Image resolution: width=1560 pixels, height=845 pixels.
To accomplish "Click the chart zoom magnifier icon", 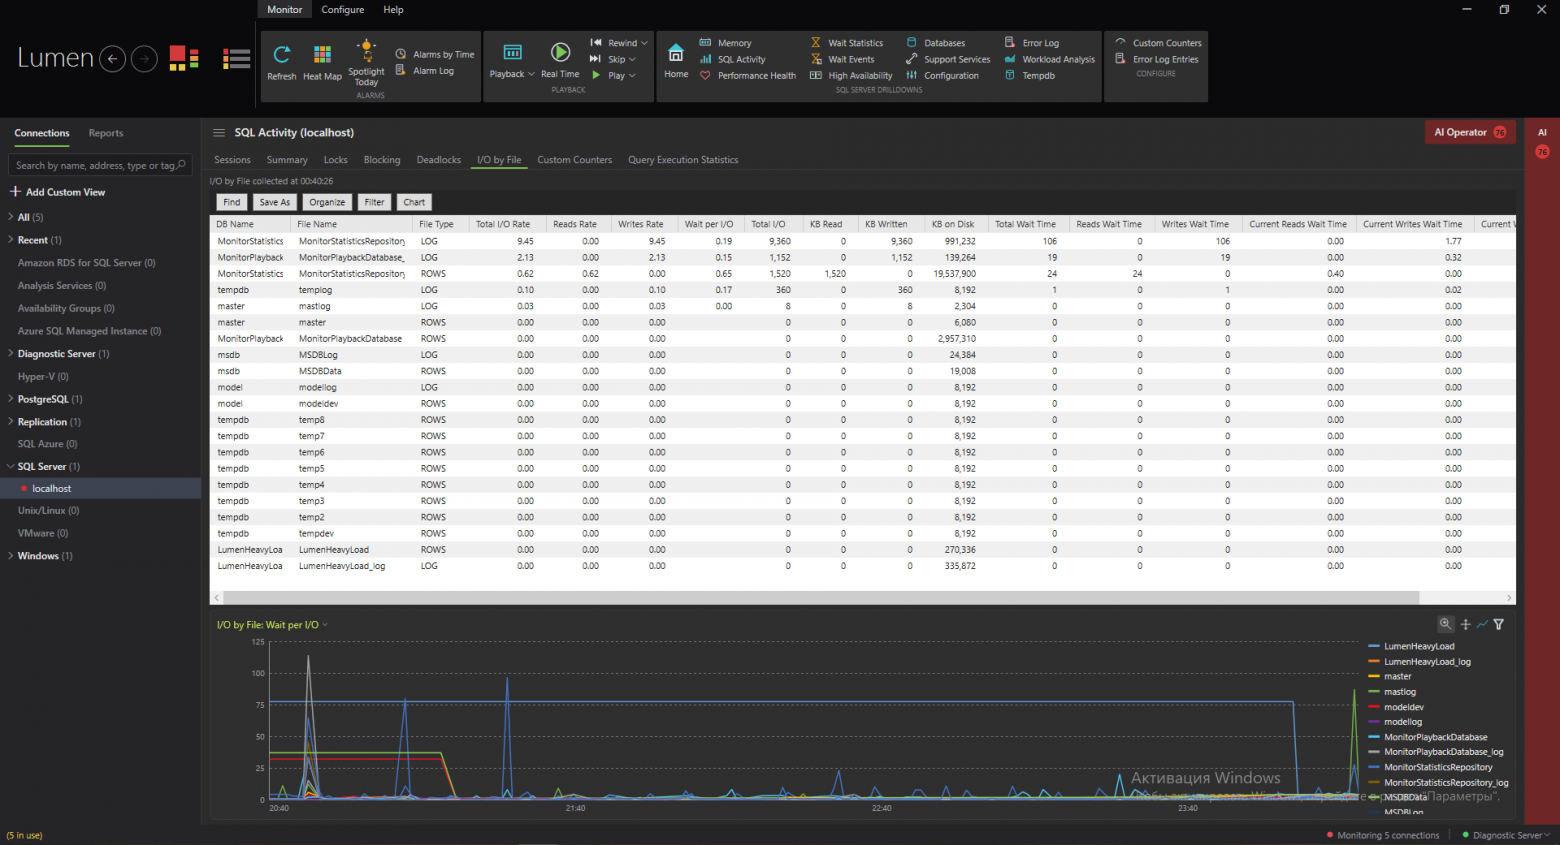I will [1445, 624].
